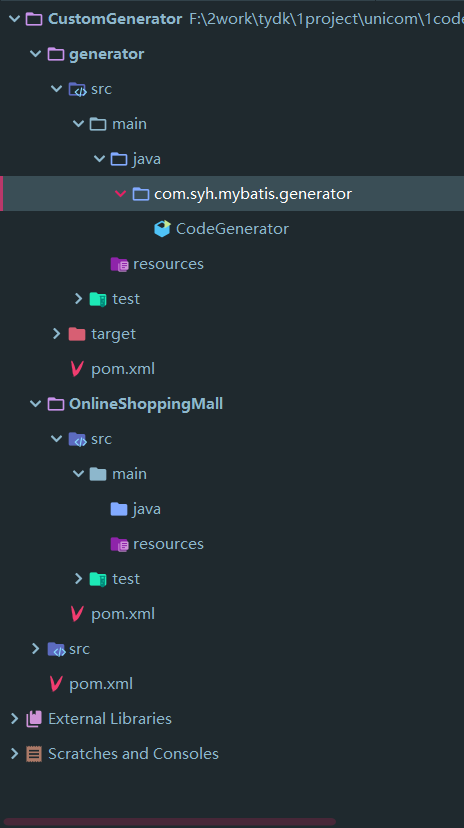Collapse the com.syh.mybatis.generator package

(120, 194)
